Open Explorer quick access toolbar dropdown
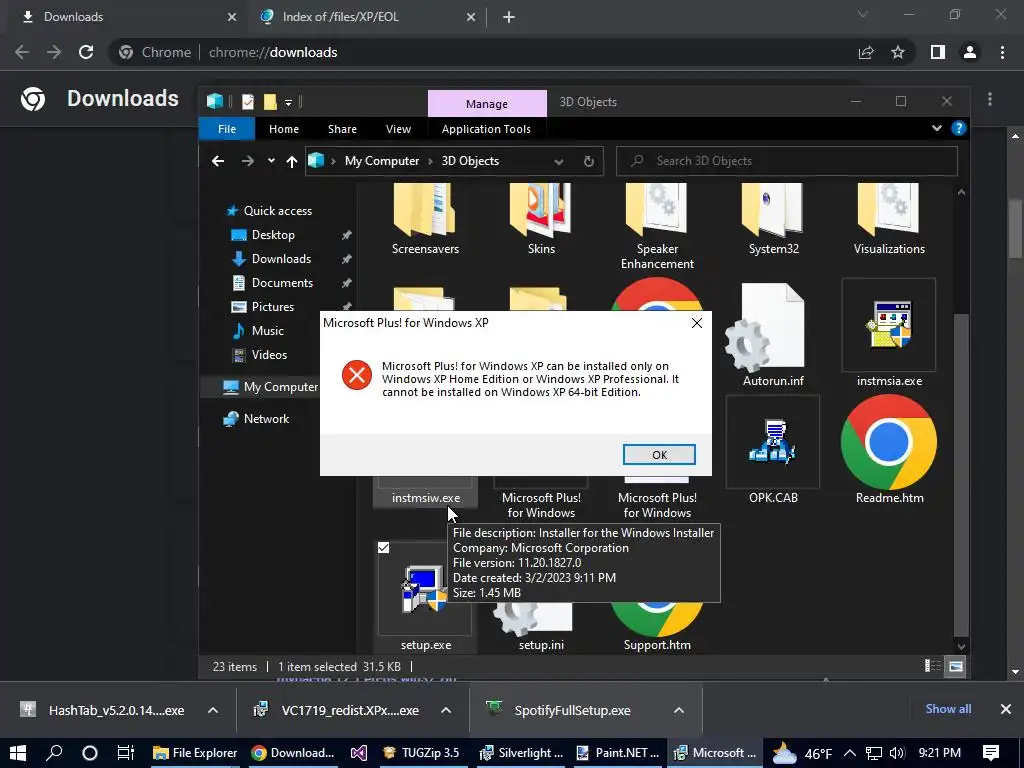 [x=288, y=103]
